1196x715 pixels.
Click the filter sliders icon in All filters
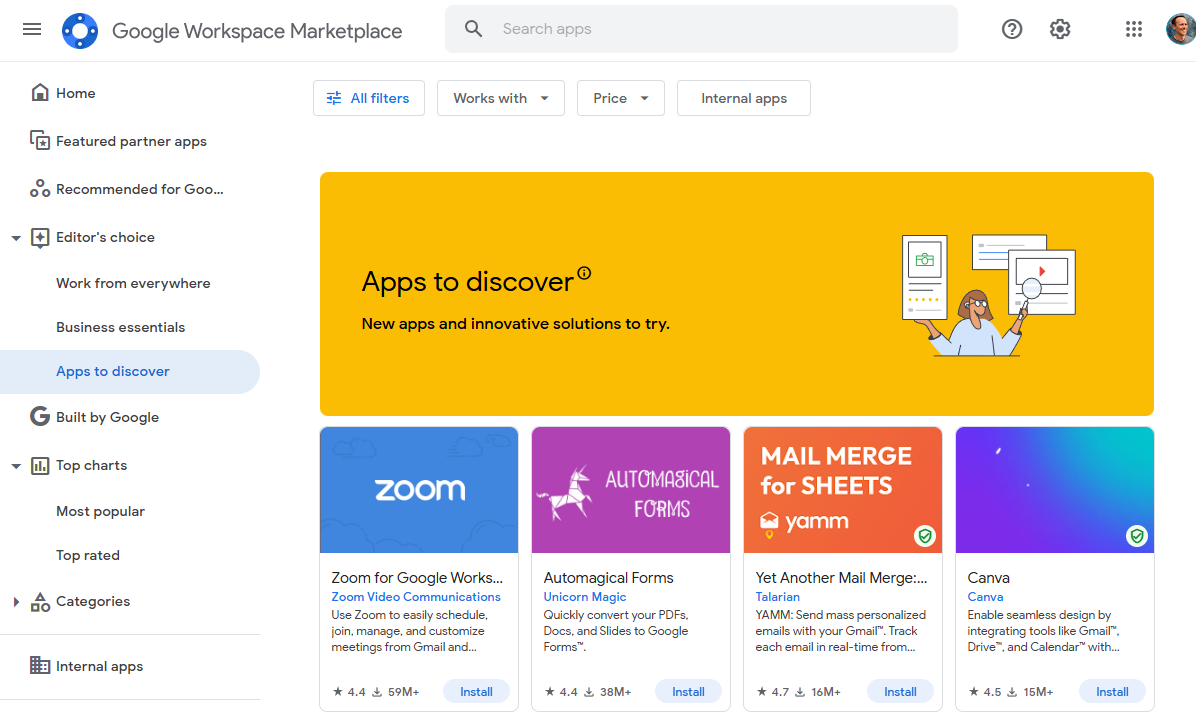coord(334,98)
